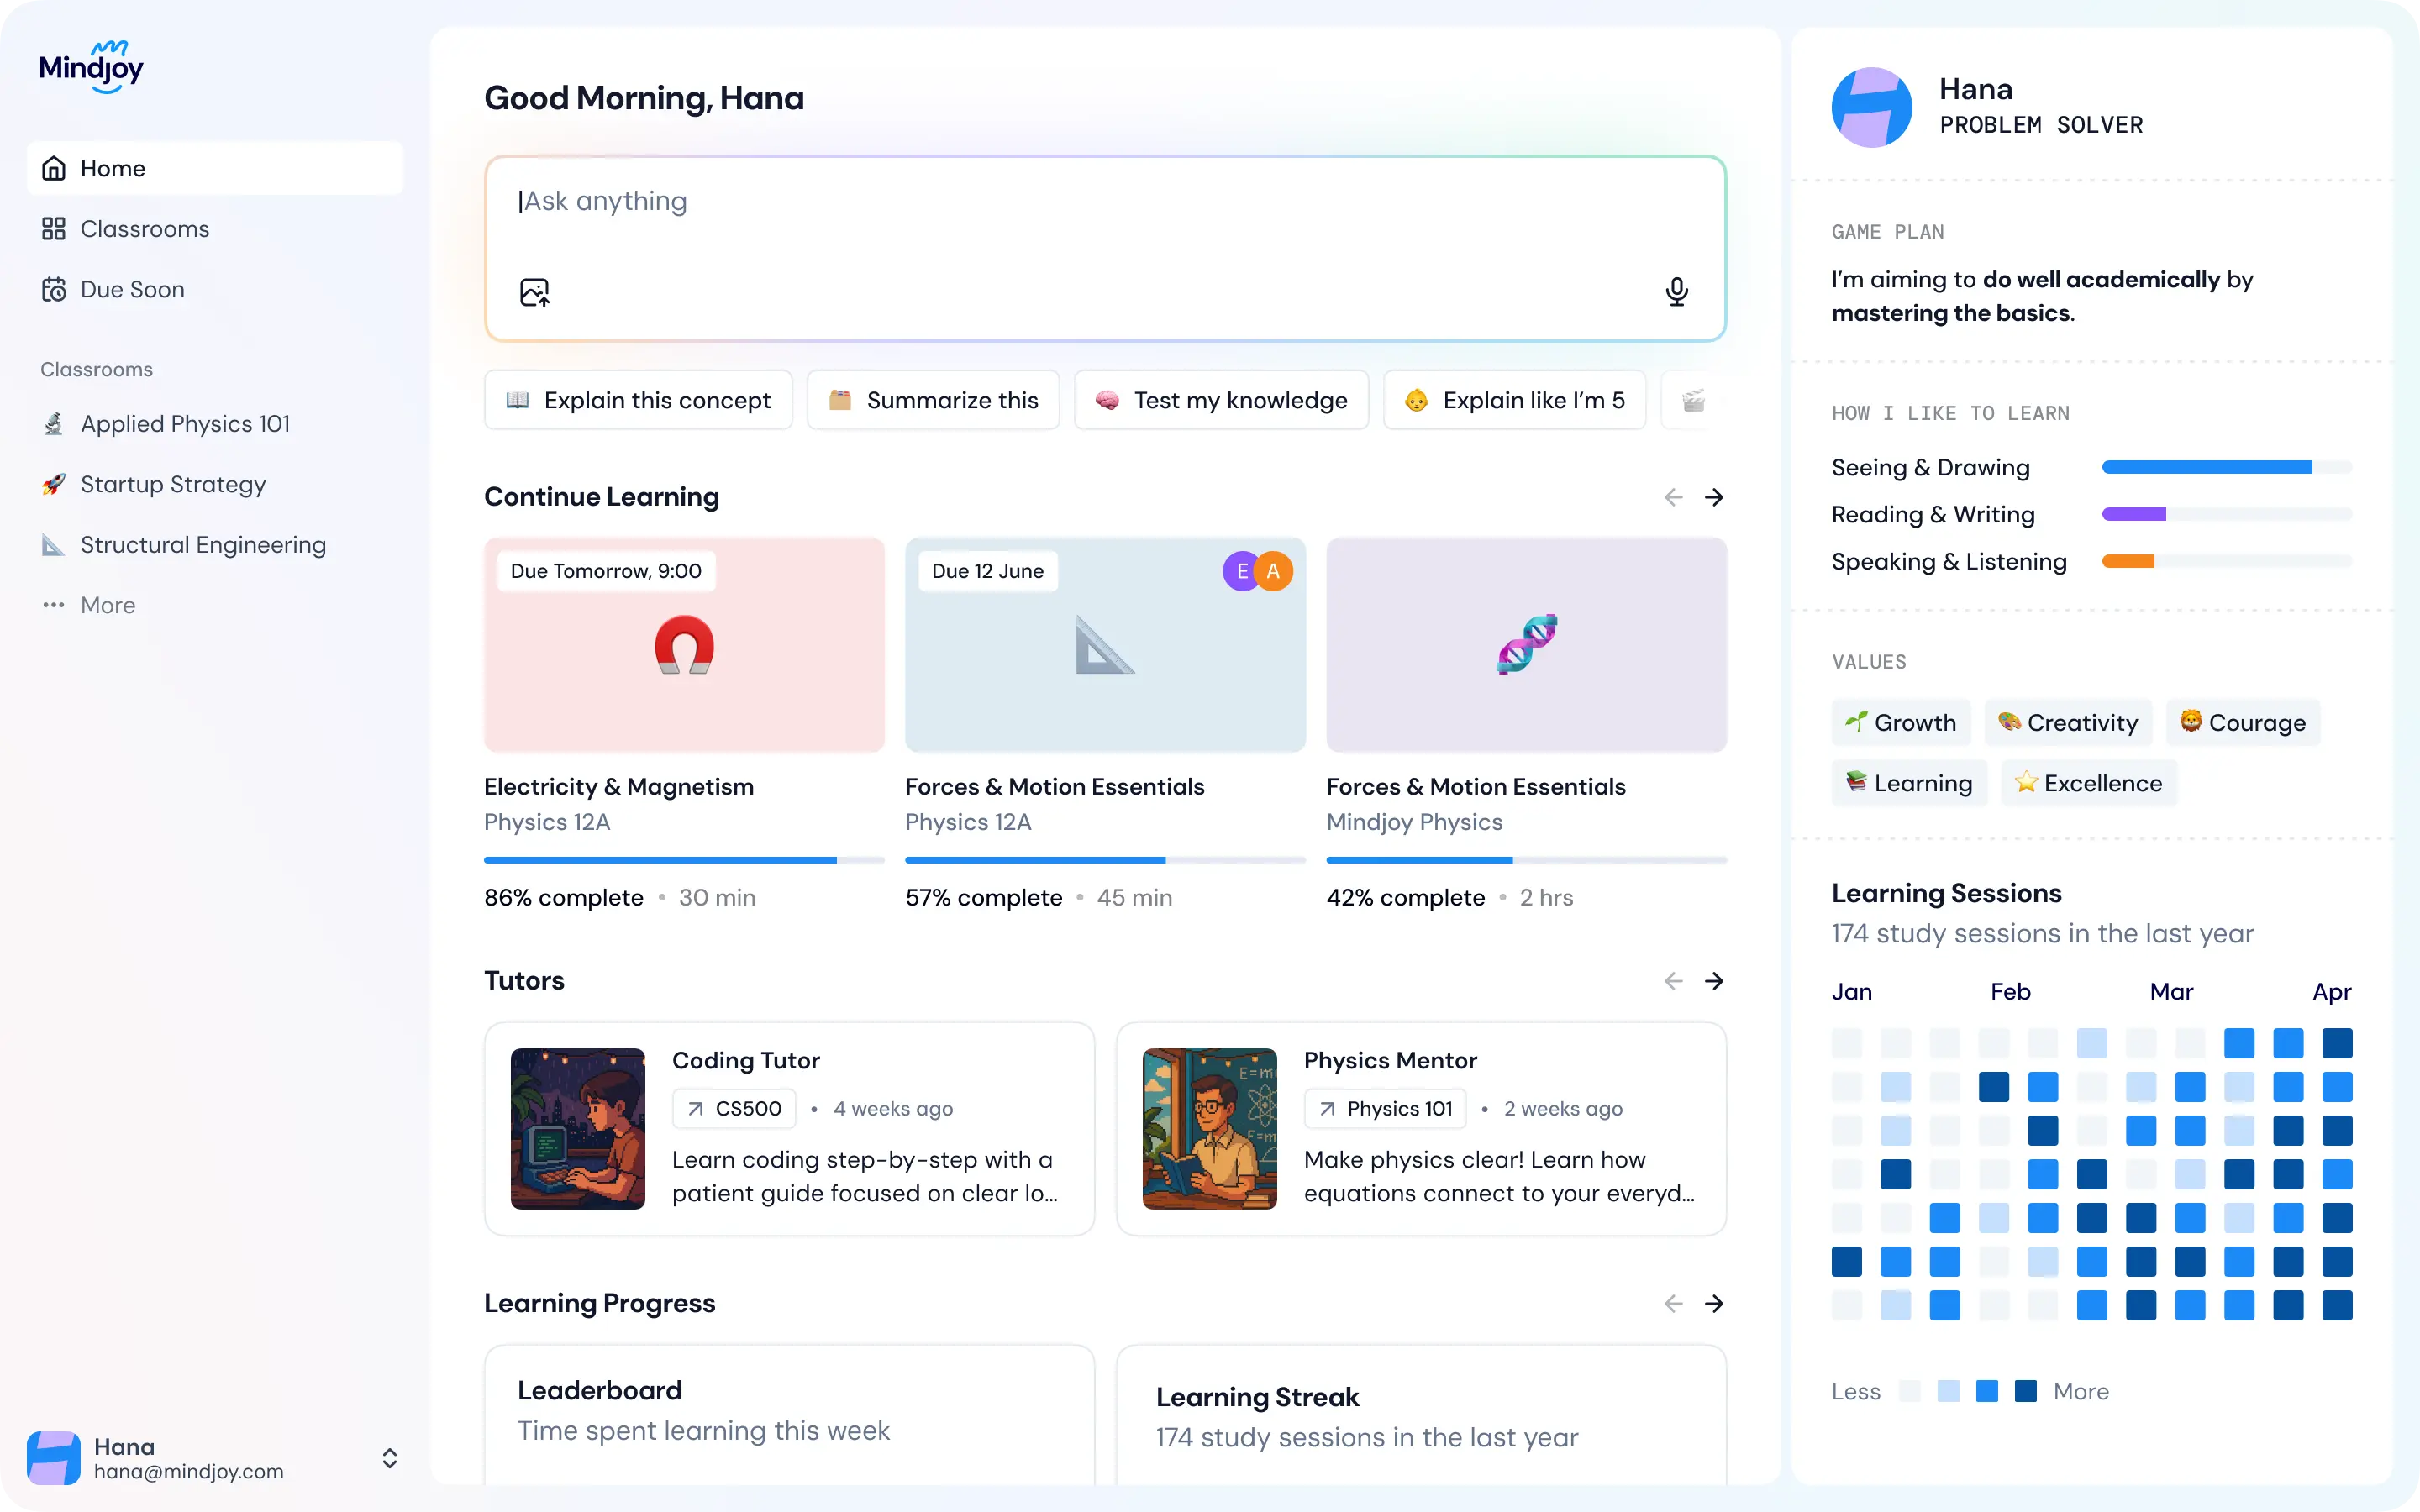The width and height of the screenshot is (2420, 1512).
Task: Click the Explain this concept chip
Action: [x=638, y=400]
